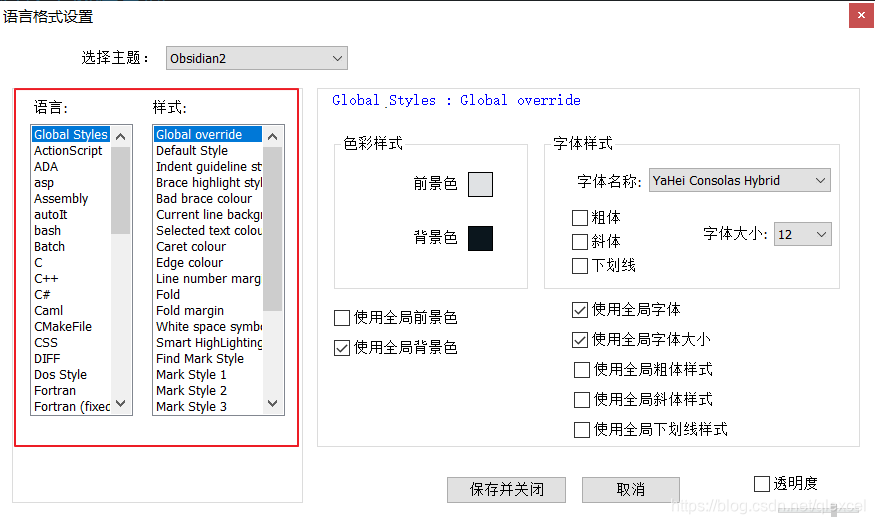Select Dos Style in language list

coord(71,374)
